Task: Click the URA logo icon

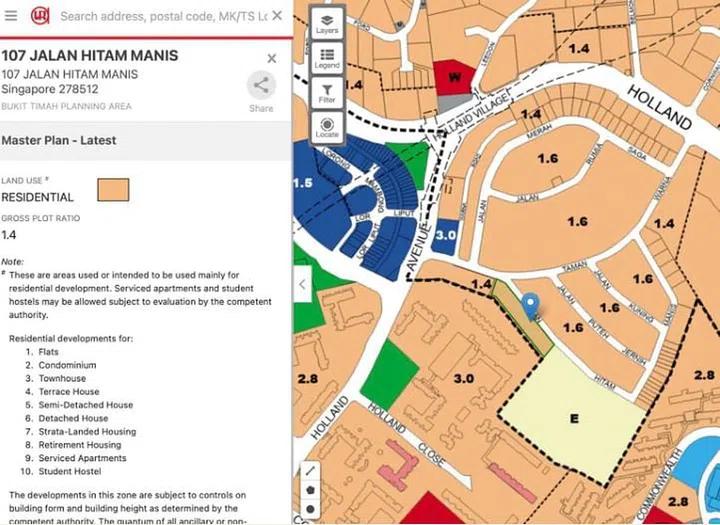Action: (41, 16)
